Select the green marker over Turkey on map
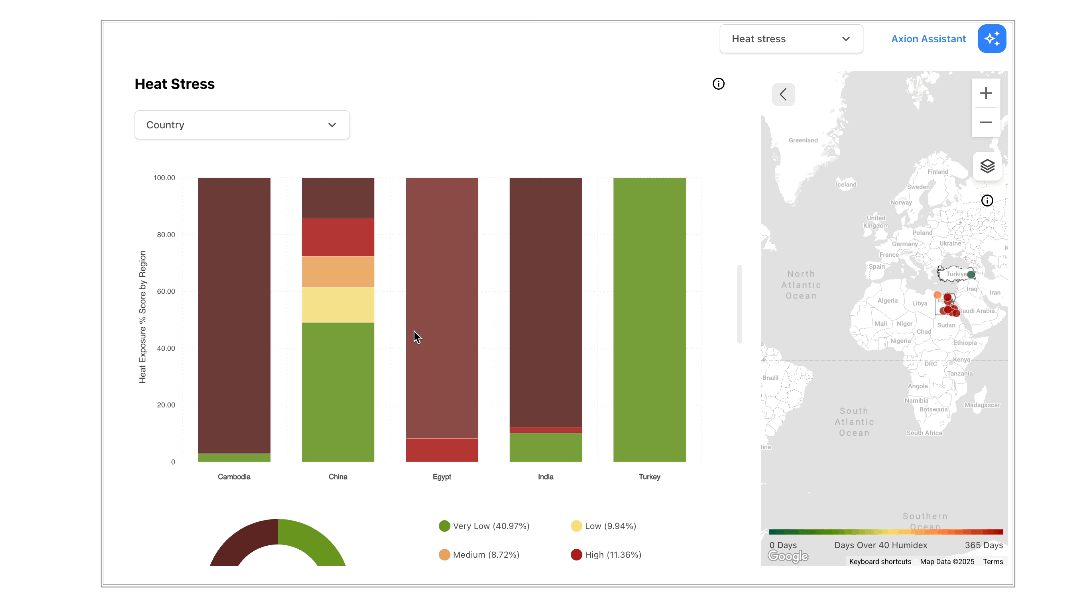 [x=971, y=274]
